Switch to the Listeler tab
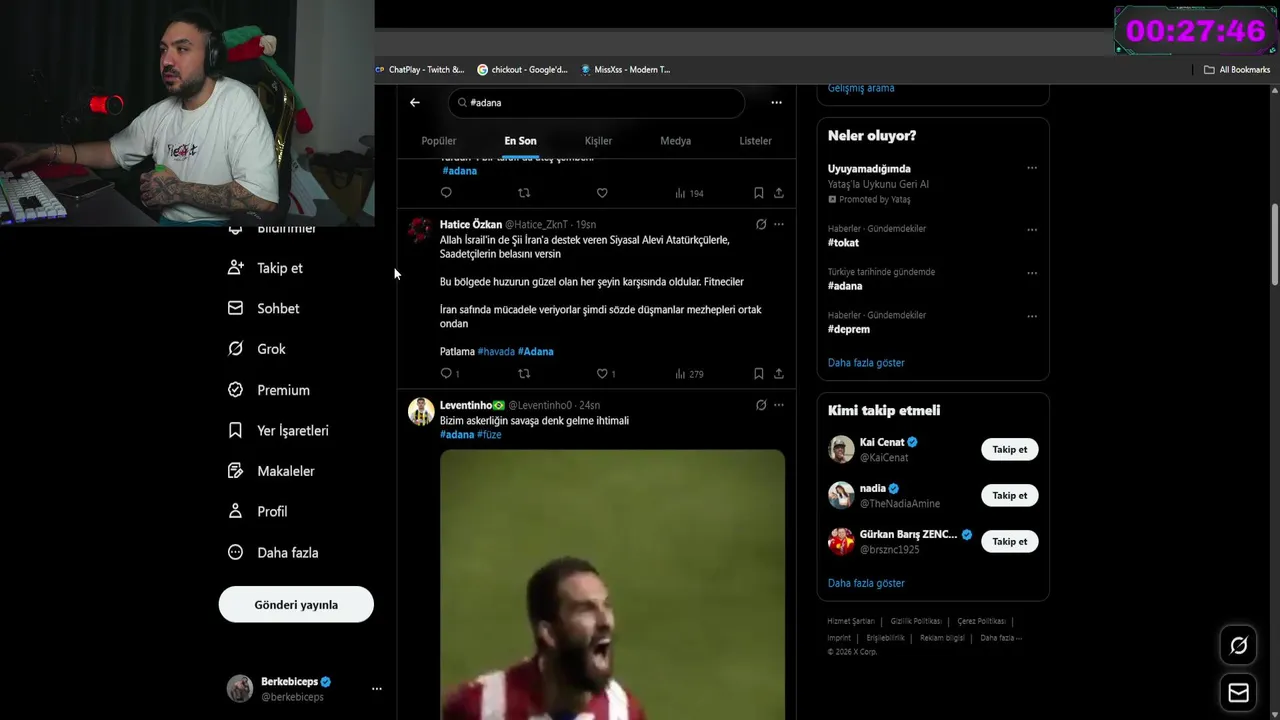1280x720 pixels. [755, 141]
